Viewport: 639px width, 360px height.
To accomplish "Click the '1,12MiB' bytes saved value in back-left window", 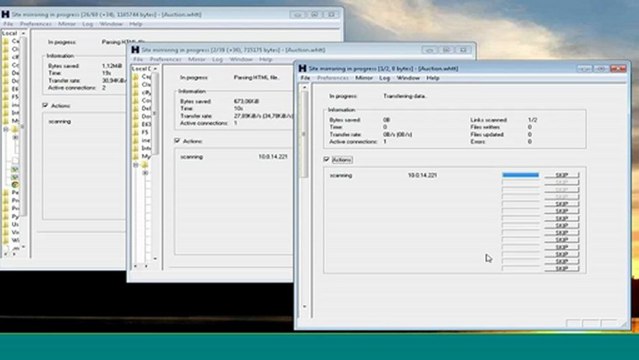I will tap(112, 66).
